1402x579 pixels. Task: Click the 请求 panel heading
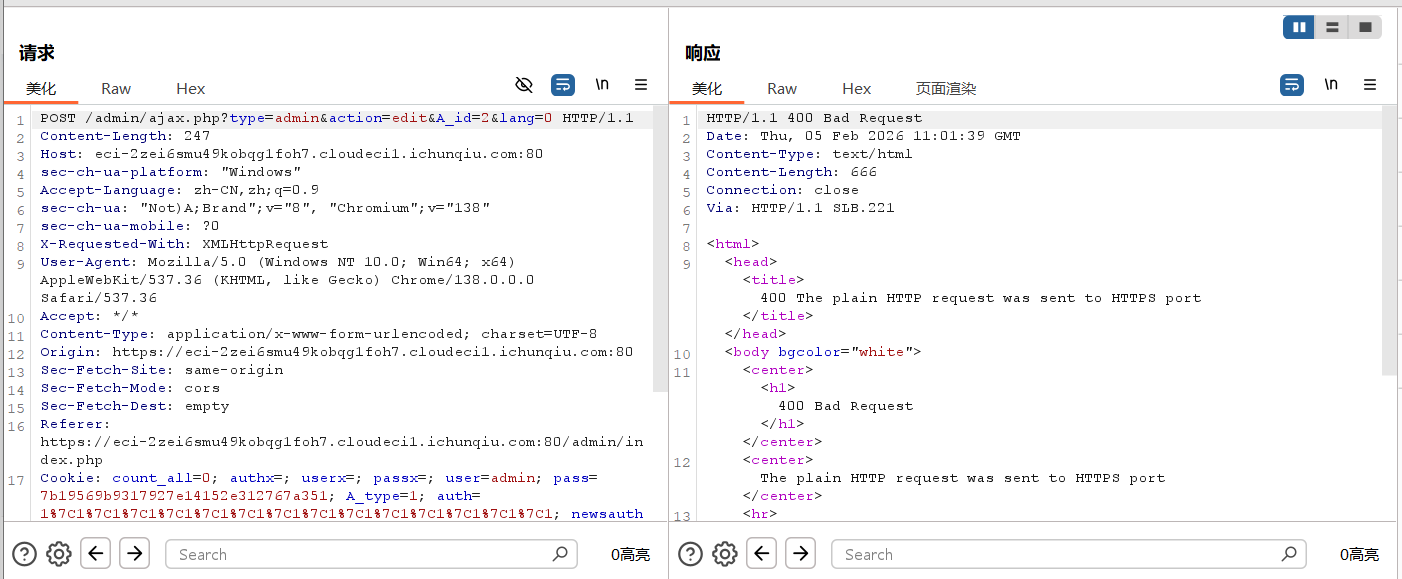(x=36, y=53)
